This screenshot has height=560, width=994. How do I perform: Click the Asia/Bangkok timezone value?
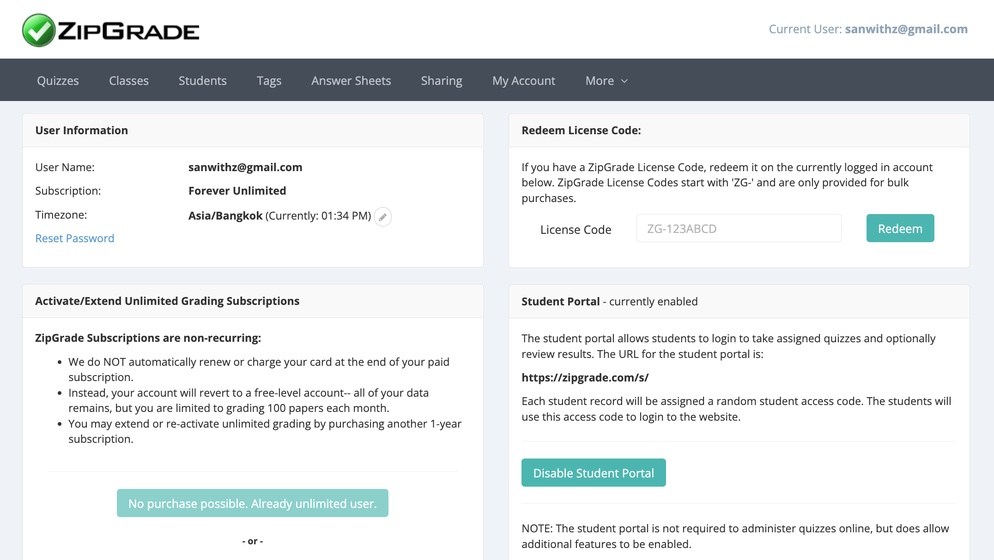pos(225,216)
